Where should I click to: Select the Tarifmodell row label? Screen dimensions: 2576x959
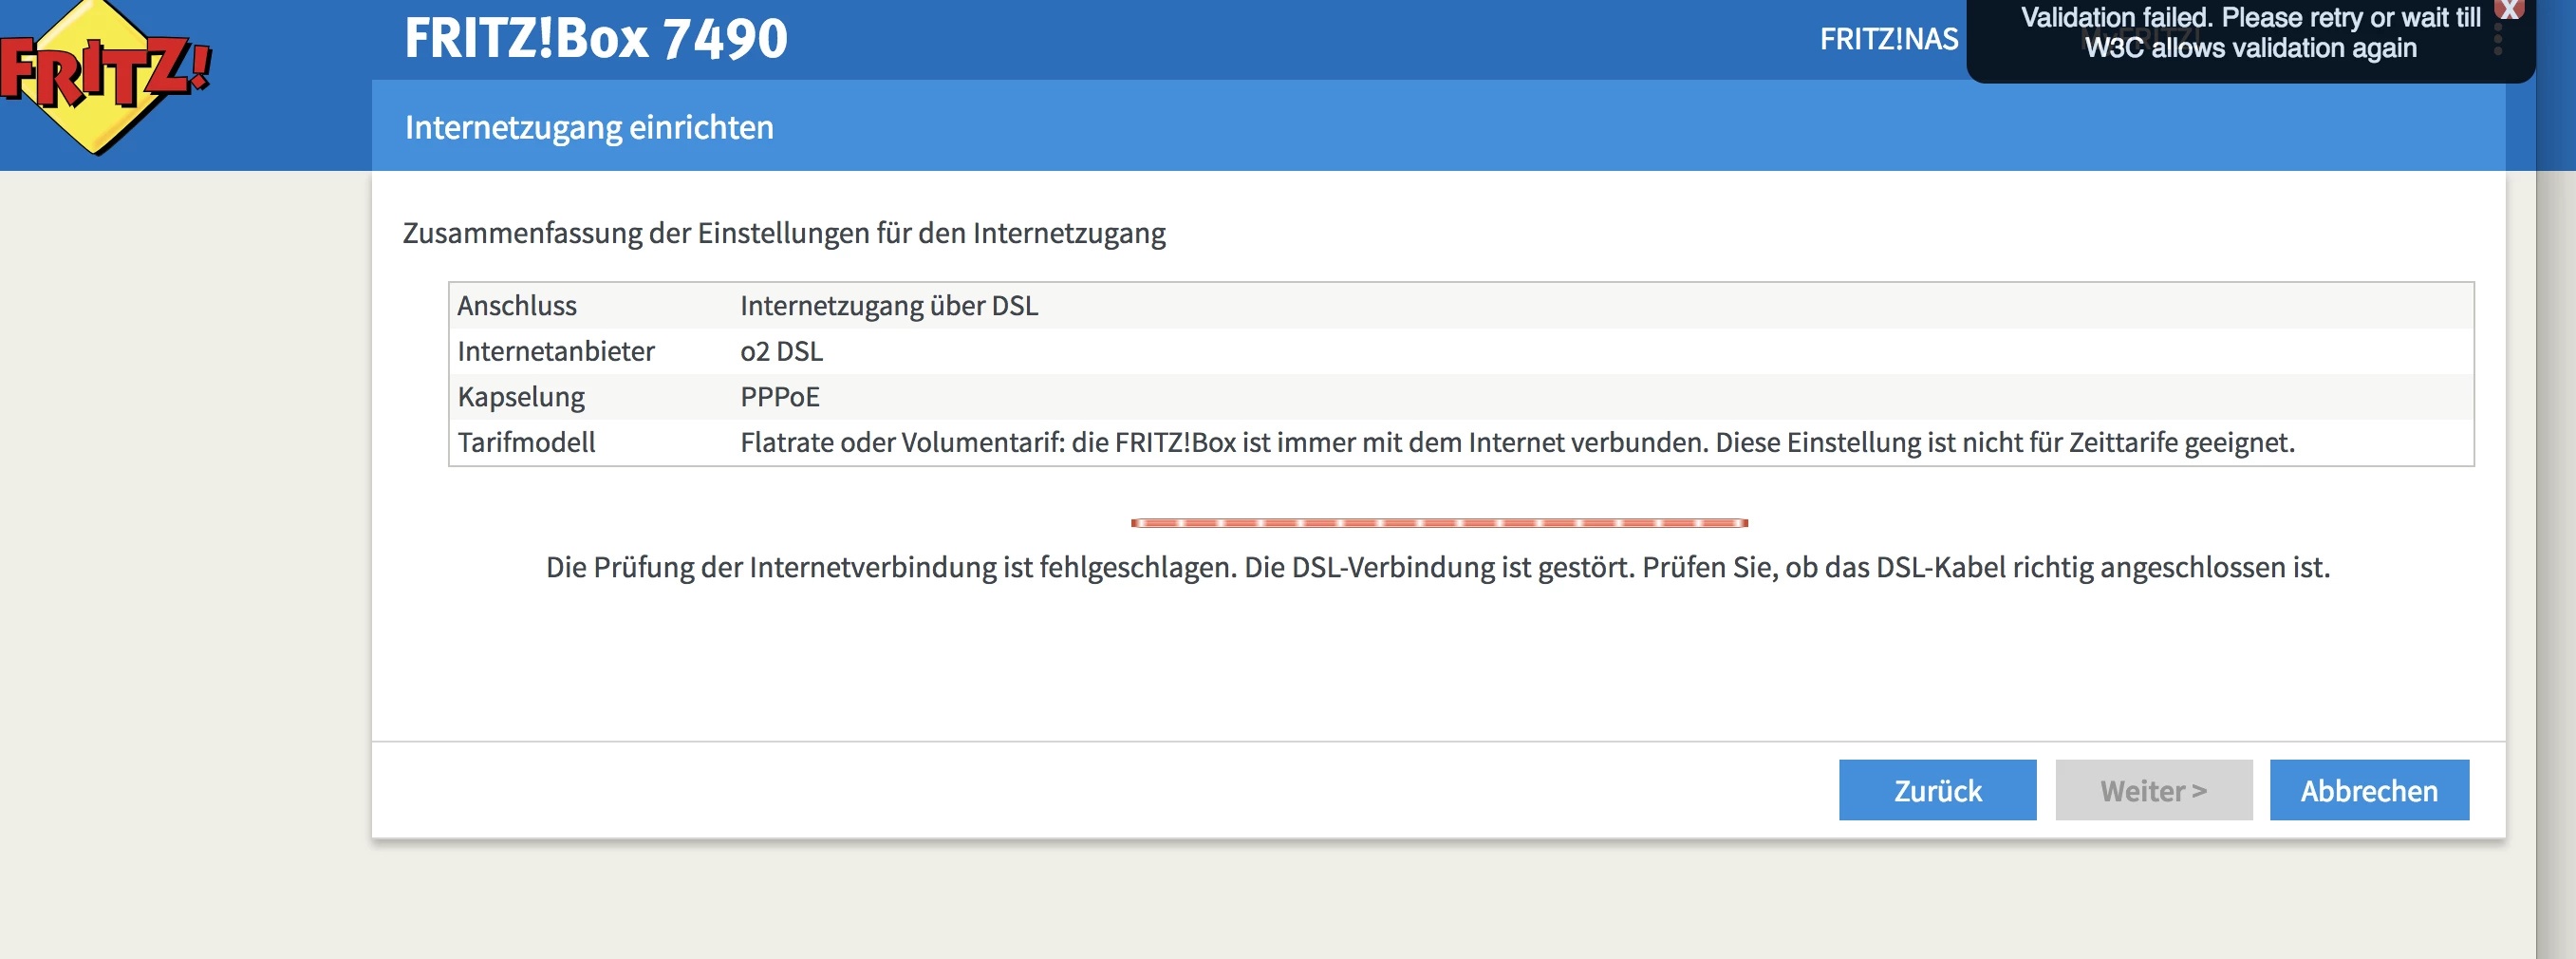click(527, 442)
